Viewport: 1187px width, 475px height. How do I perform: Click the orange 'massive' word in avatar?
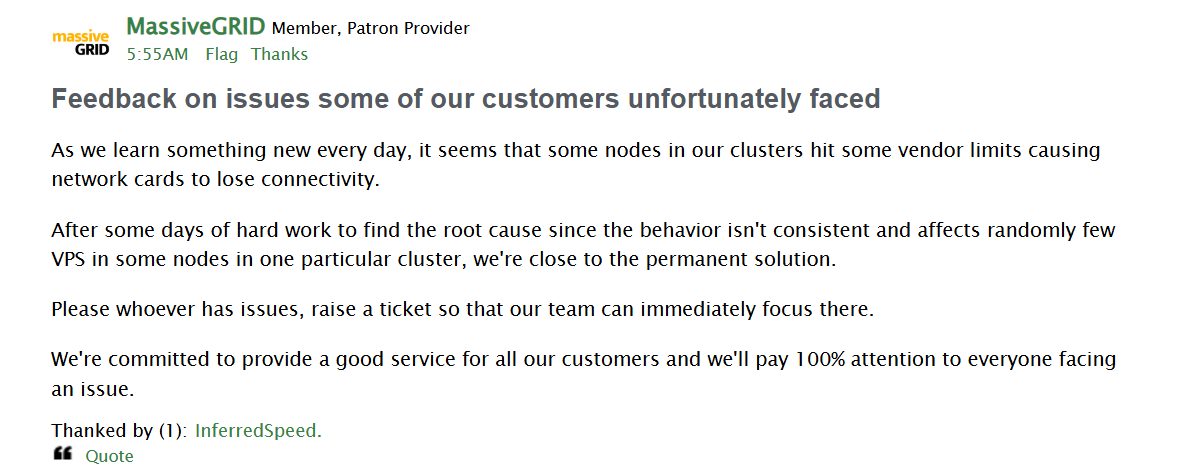pyautogui.click(x=80, y=36)
